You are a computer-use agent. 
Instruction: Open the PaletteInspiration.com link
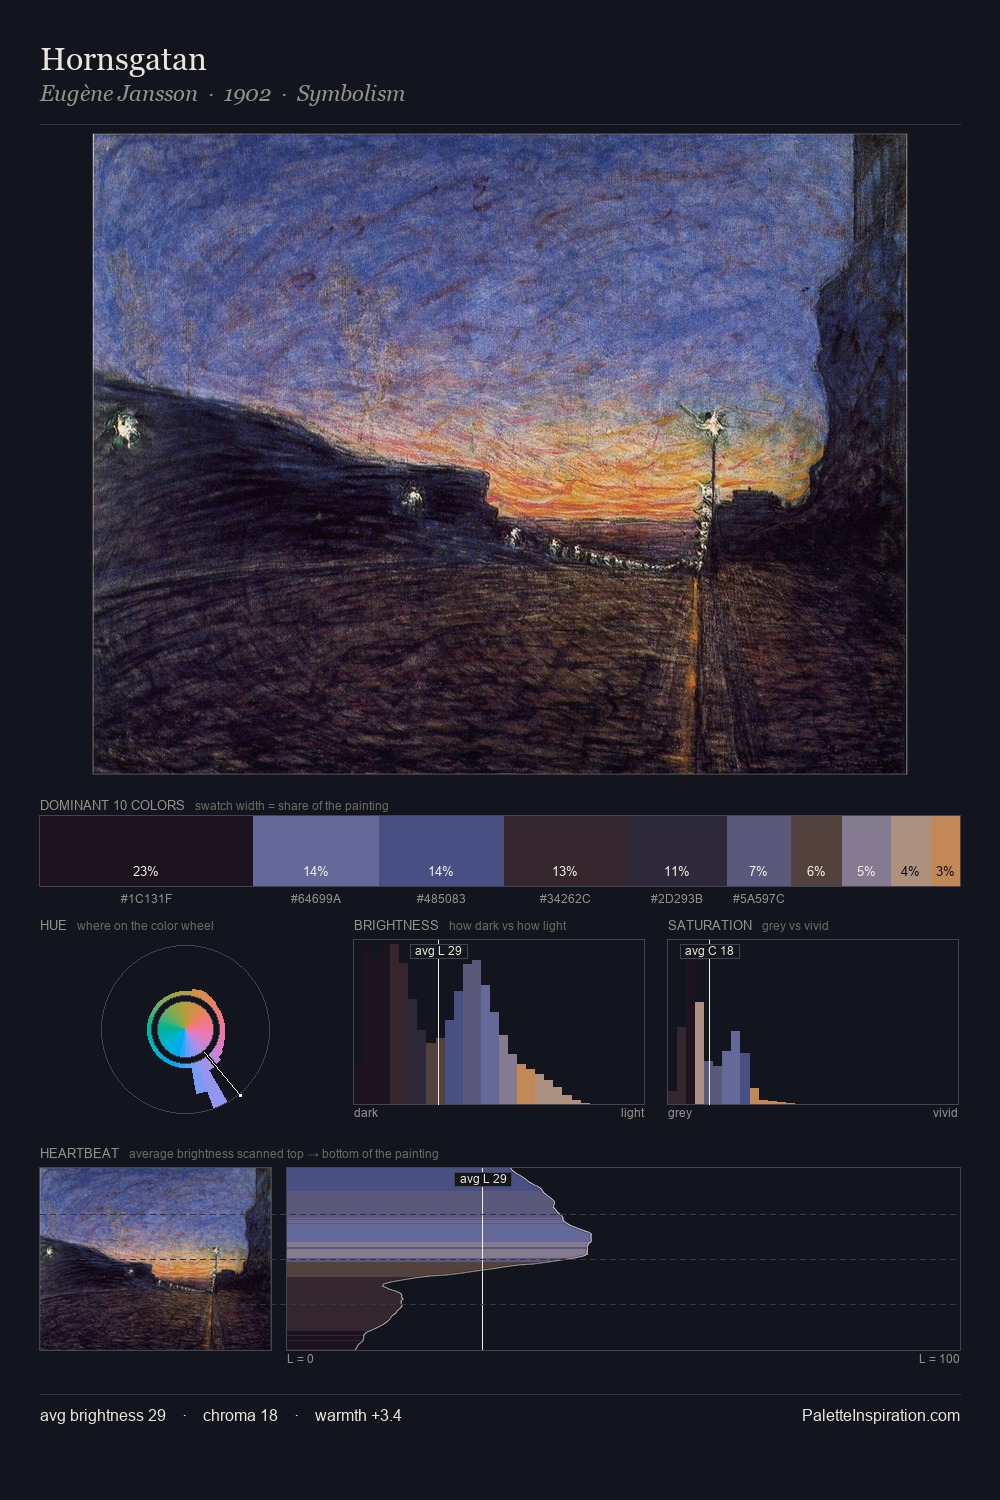881,1415
